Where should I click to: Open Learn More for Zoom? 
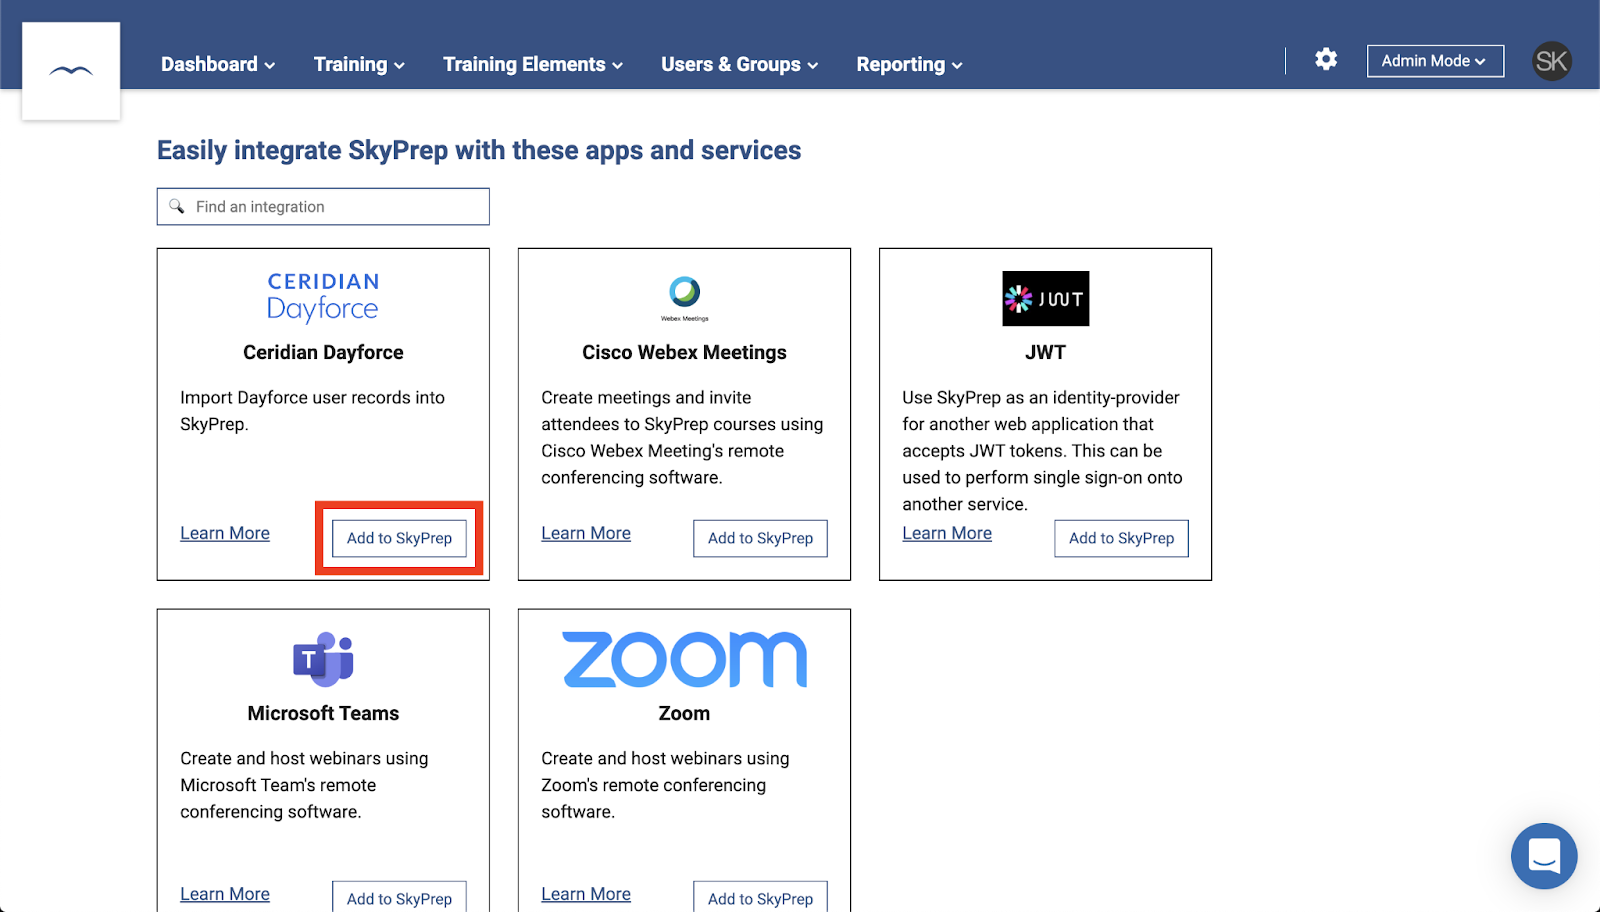pyautogui.click(x=586, y=894)
